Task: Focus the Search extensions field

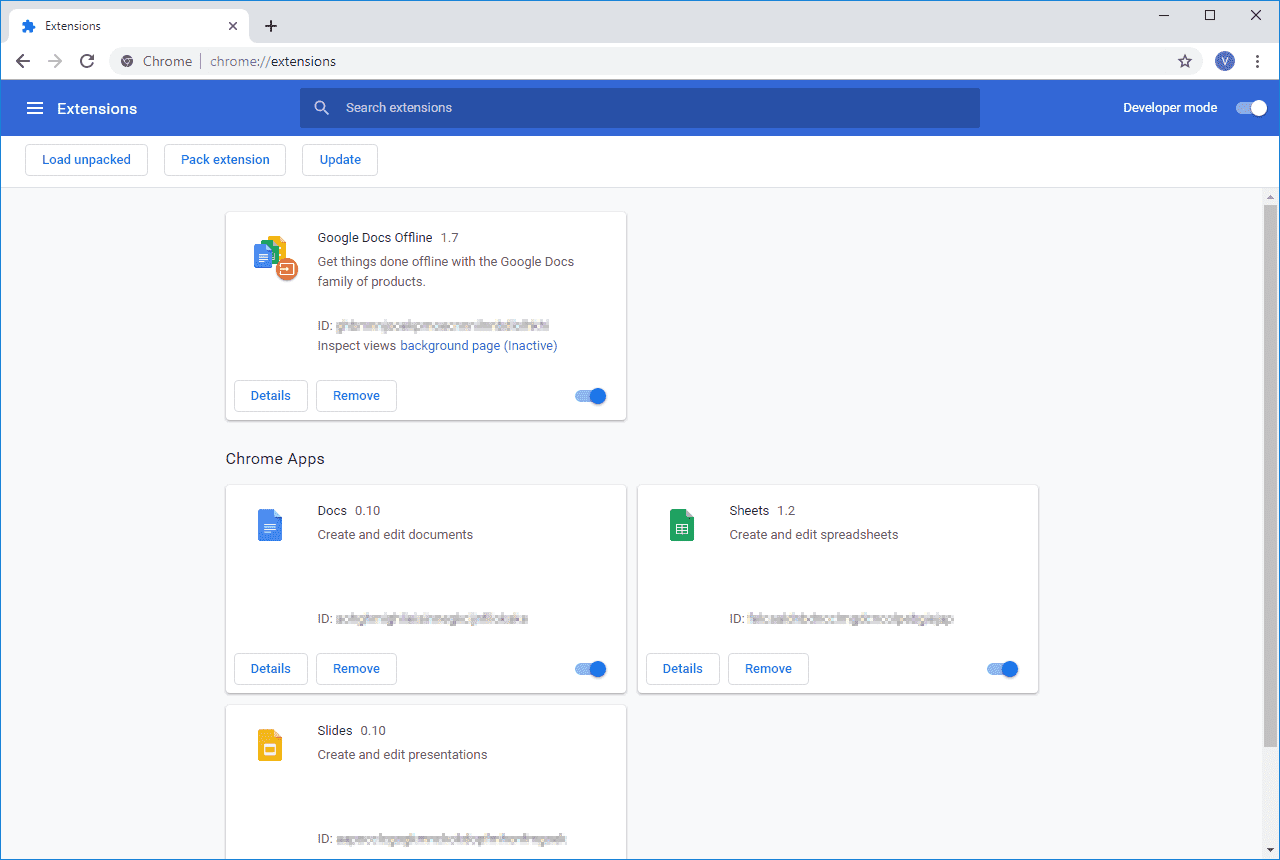Action: click(640, 108)
